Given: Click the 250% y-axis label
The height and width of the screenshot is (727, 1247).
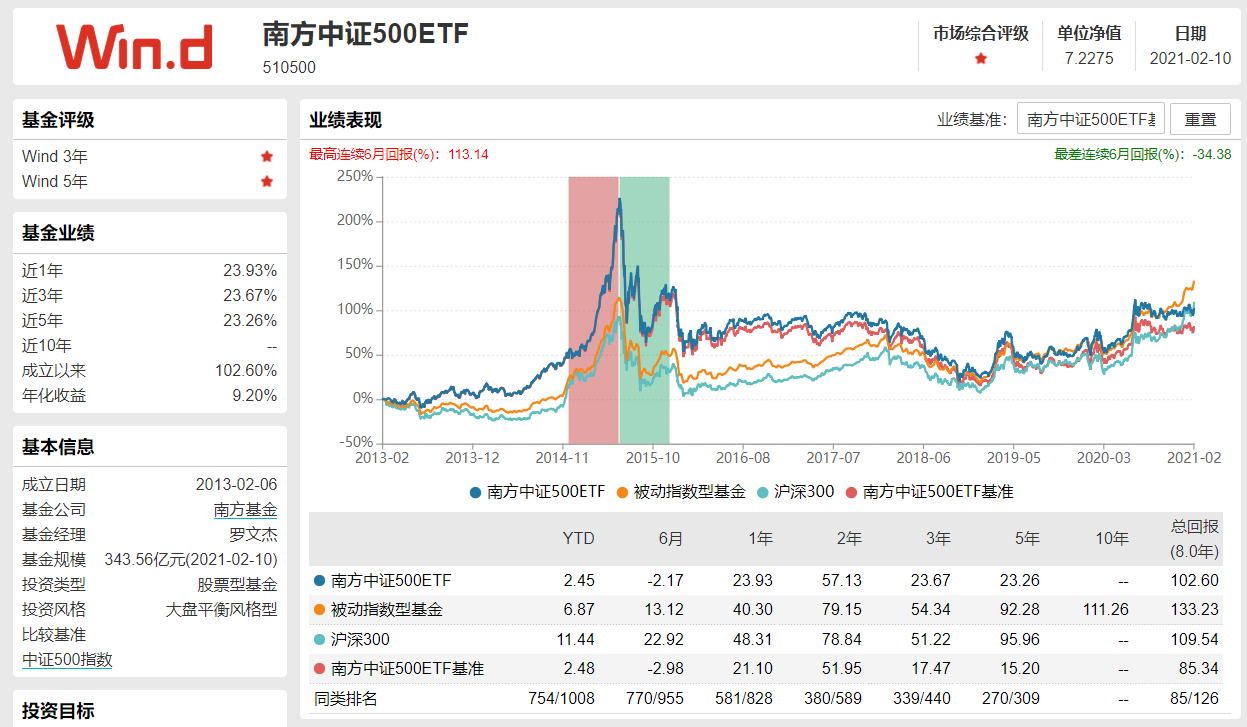Looking at the screenshot, I should pyautogui.click(x=355, y=176).
